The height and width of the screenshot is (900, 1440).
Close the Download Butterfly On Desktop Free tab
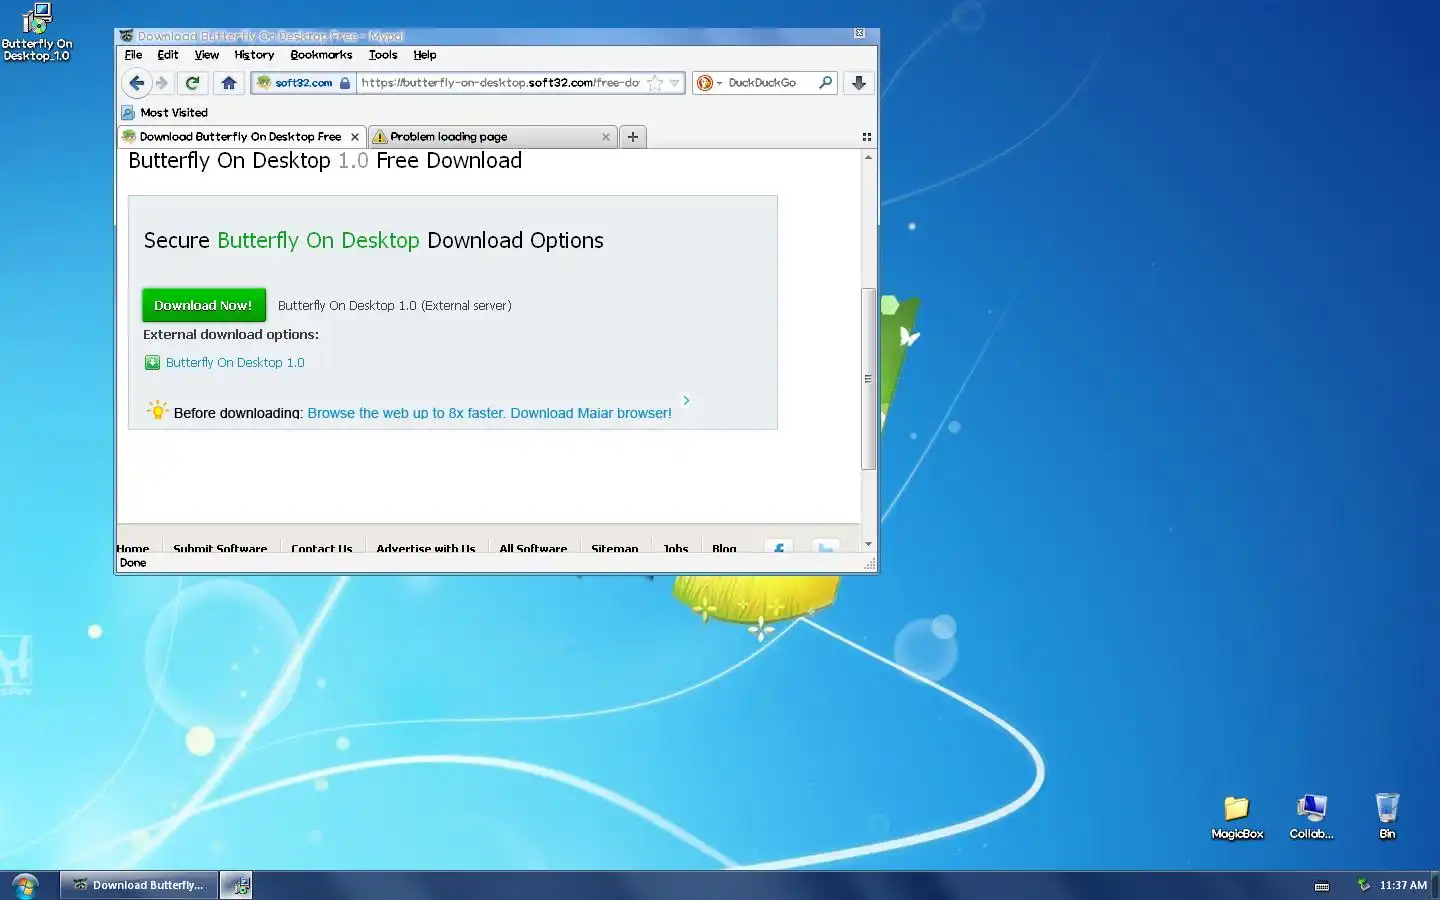pyautogui.click(x=355, y=137)
